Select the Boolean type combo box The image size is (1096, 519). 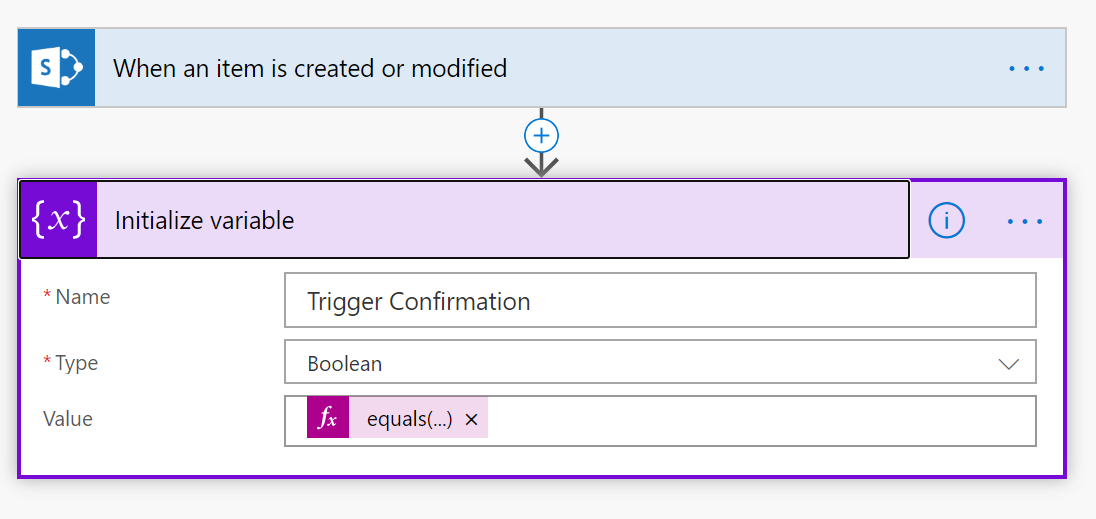640,363
